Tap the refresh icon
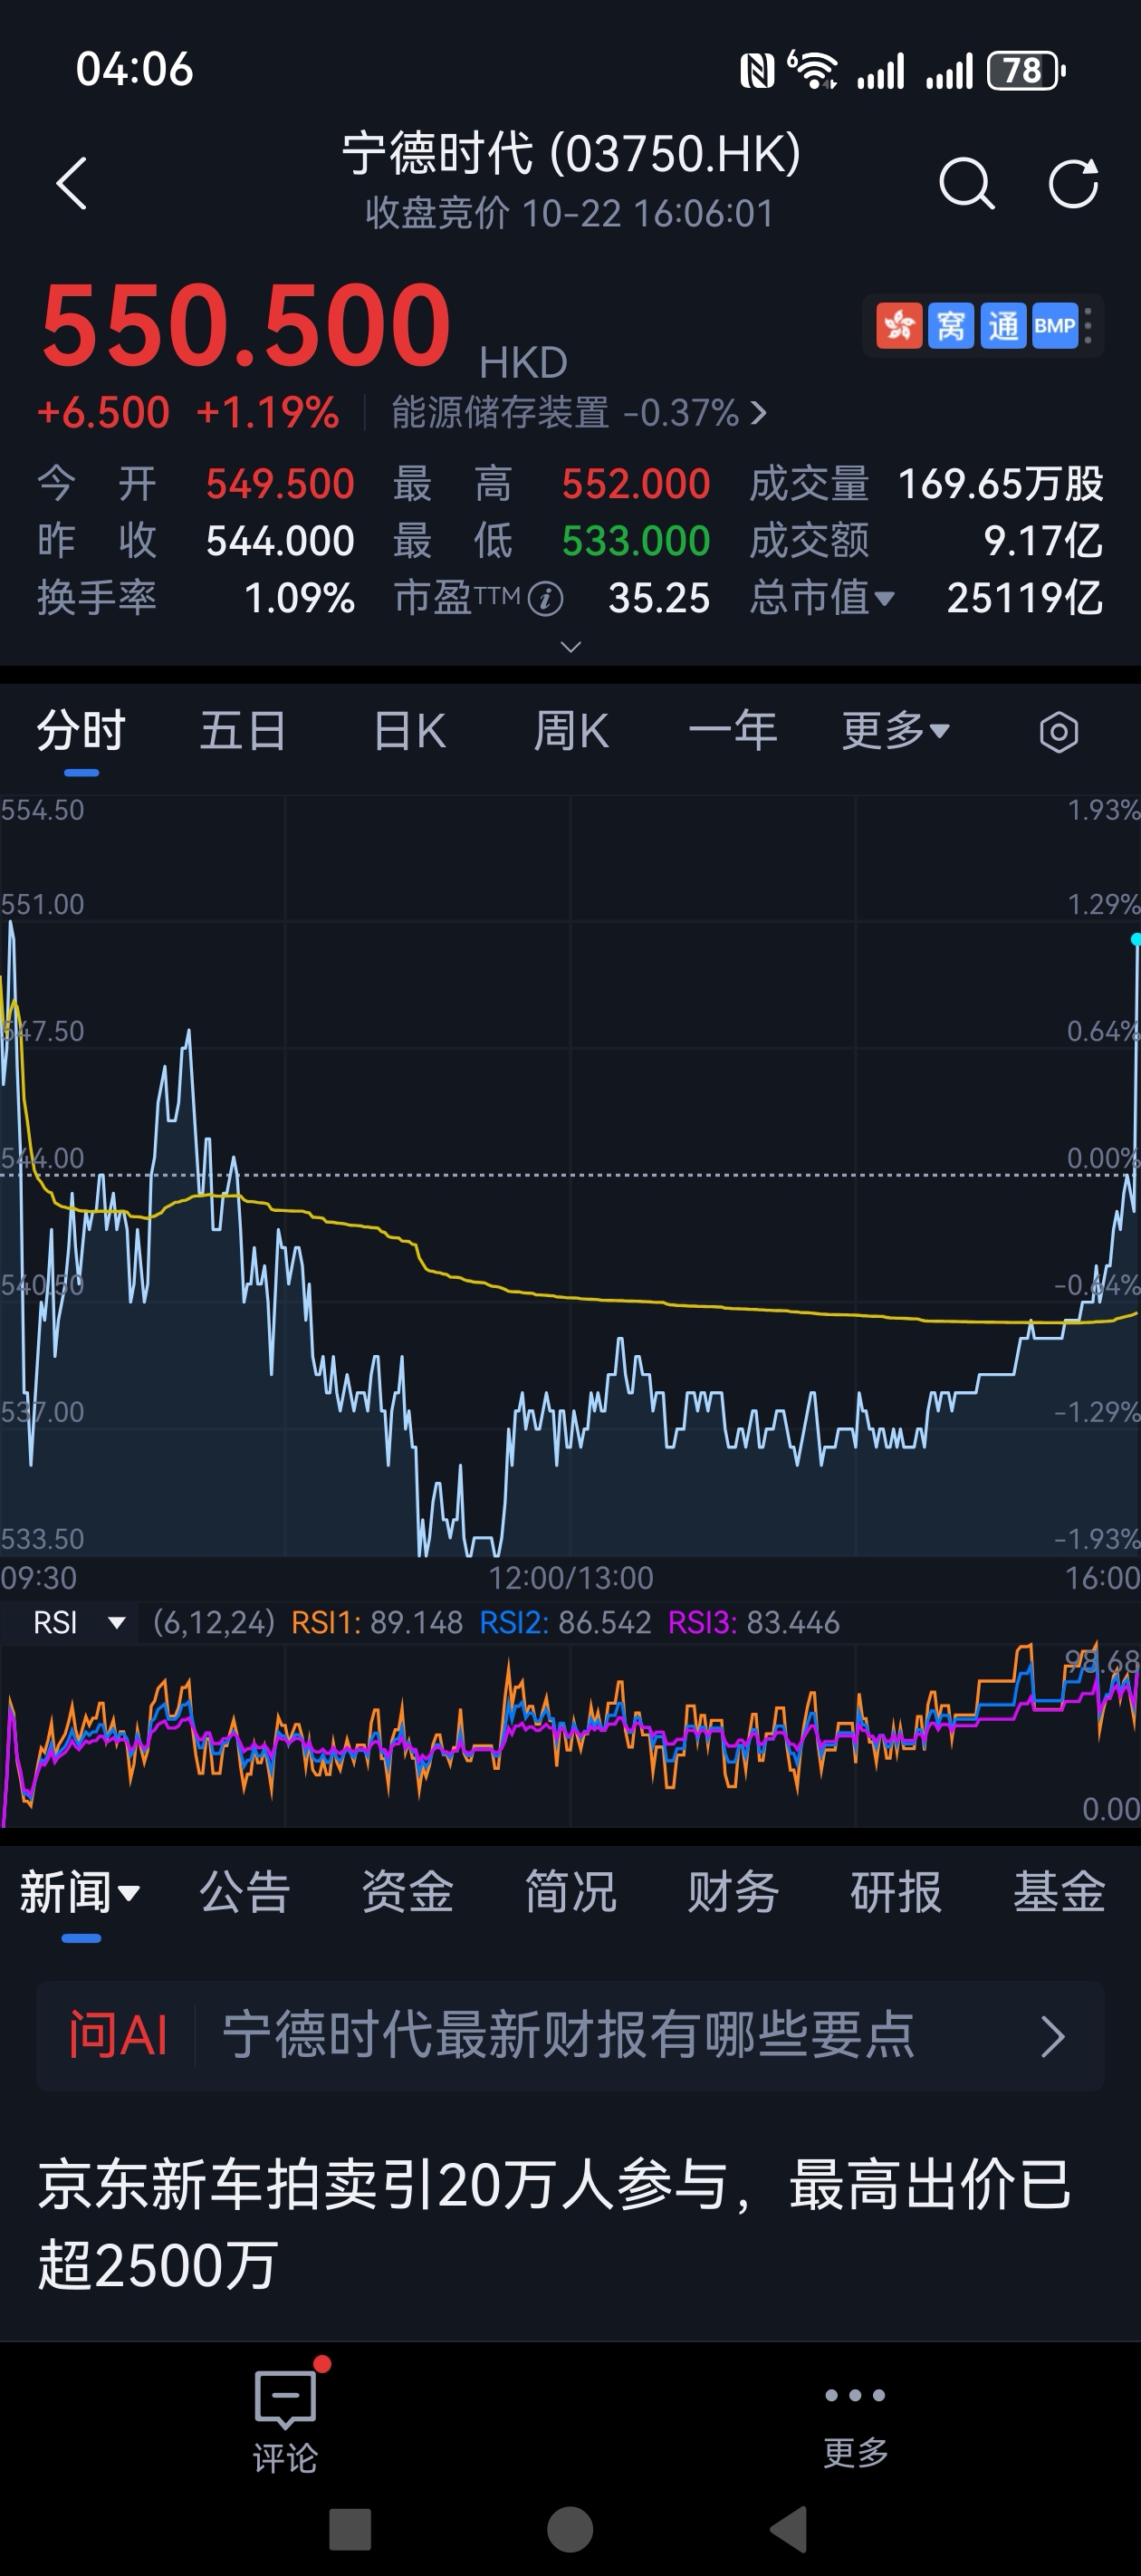 click(x=1073, y=183)
